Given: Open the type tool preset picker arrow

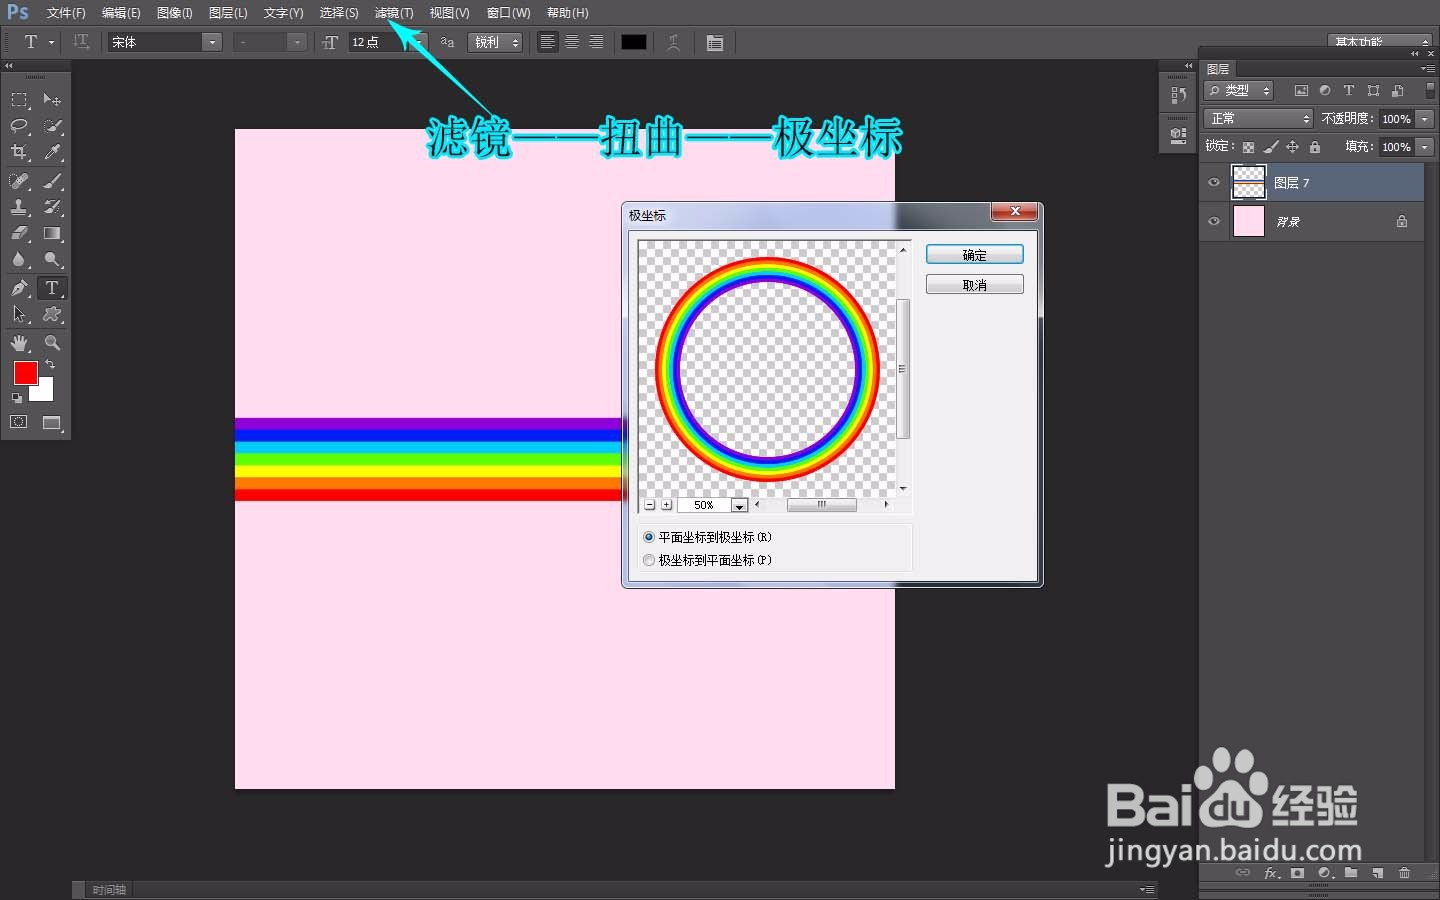Looking at the screenshot, I should (x=51, y=42).
